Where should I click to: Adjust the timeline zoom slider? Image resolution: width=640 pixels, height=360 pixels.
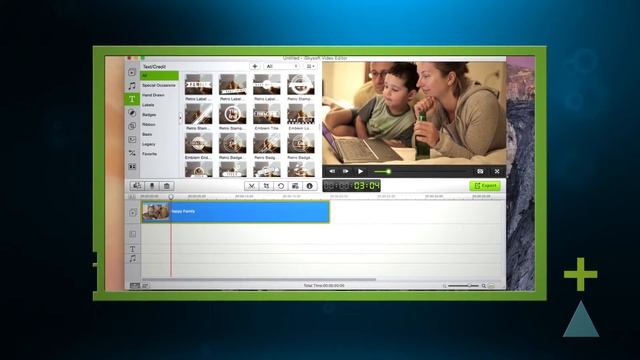[464, 286]
